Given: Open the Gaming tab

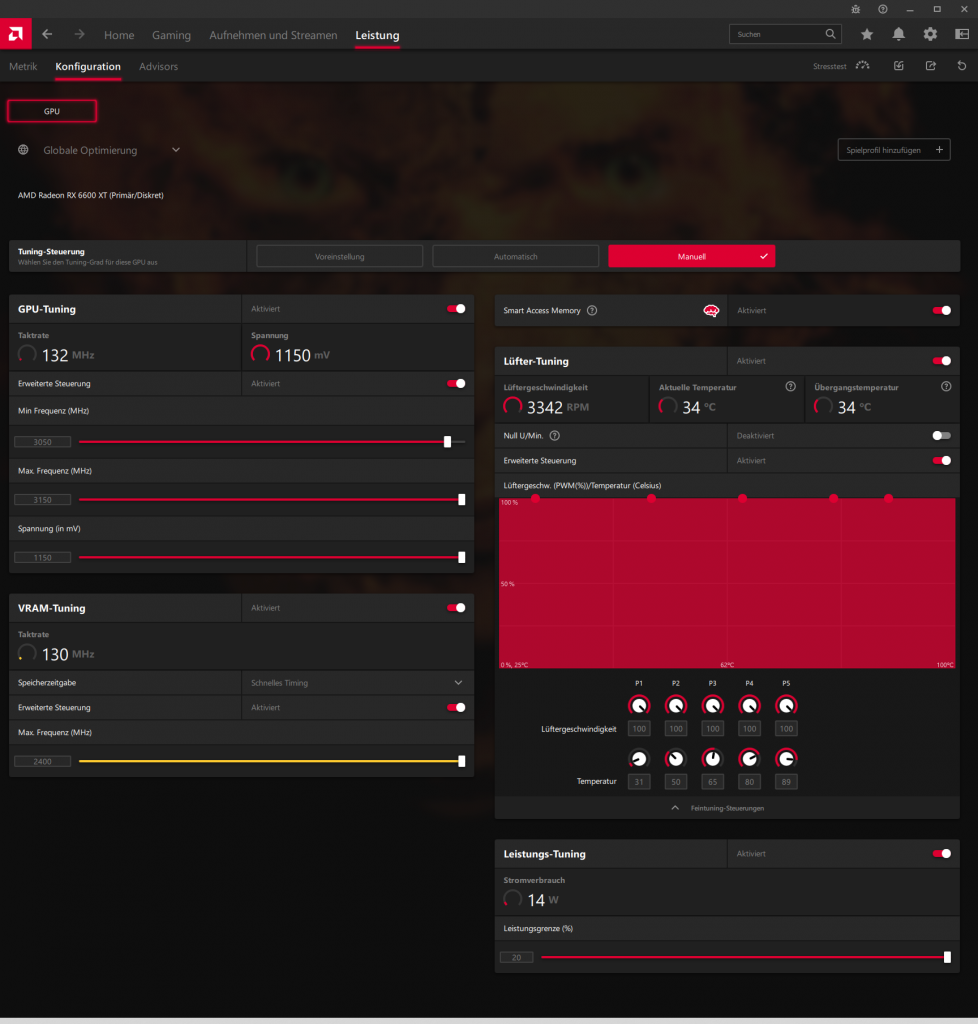Looking at the screenshot, I should pos(171,35).
